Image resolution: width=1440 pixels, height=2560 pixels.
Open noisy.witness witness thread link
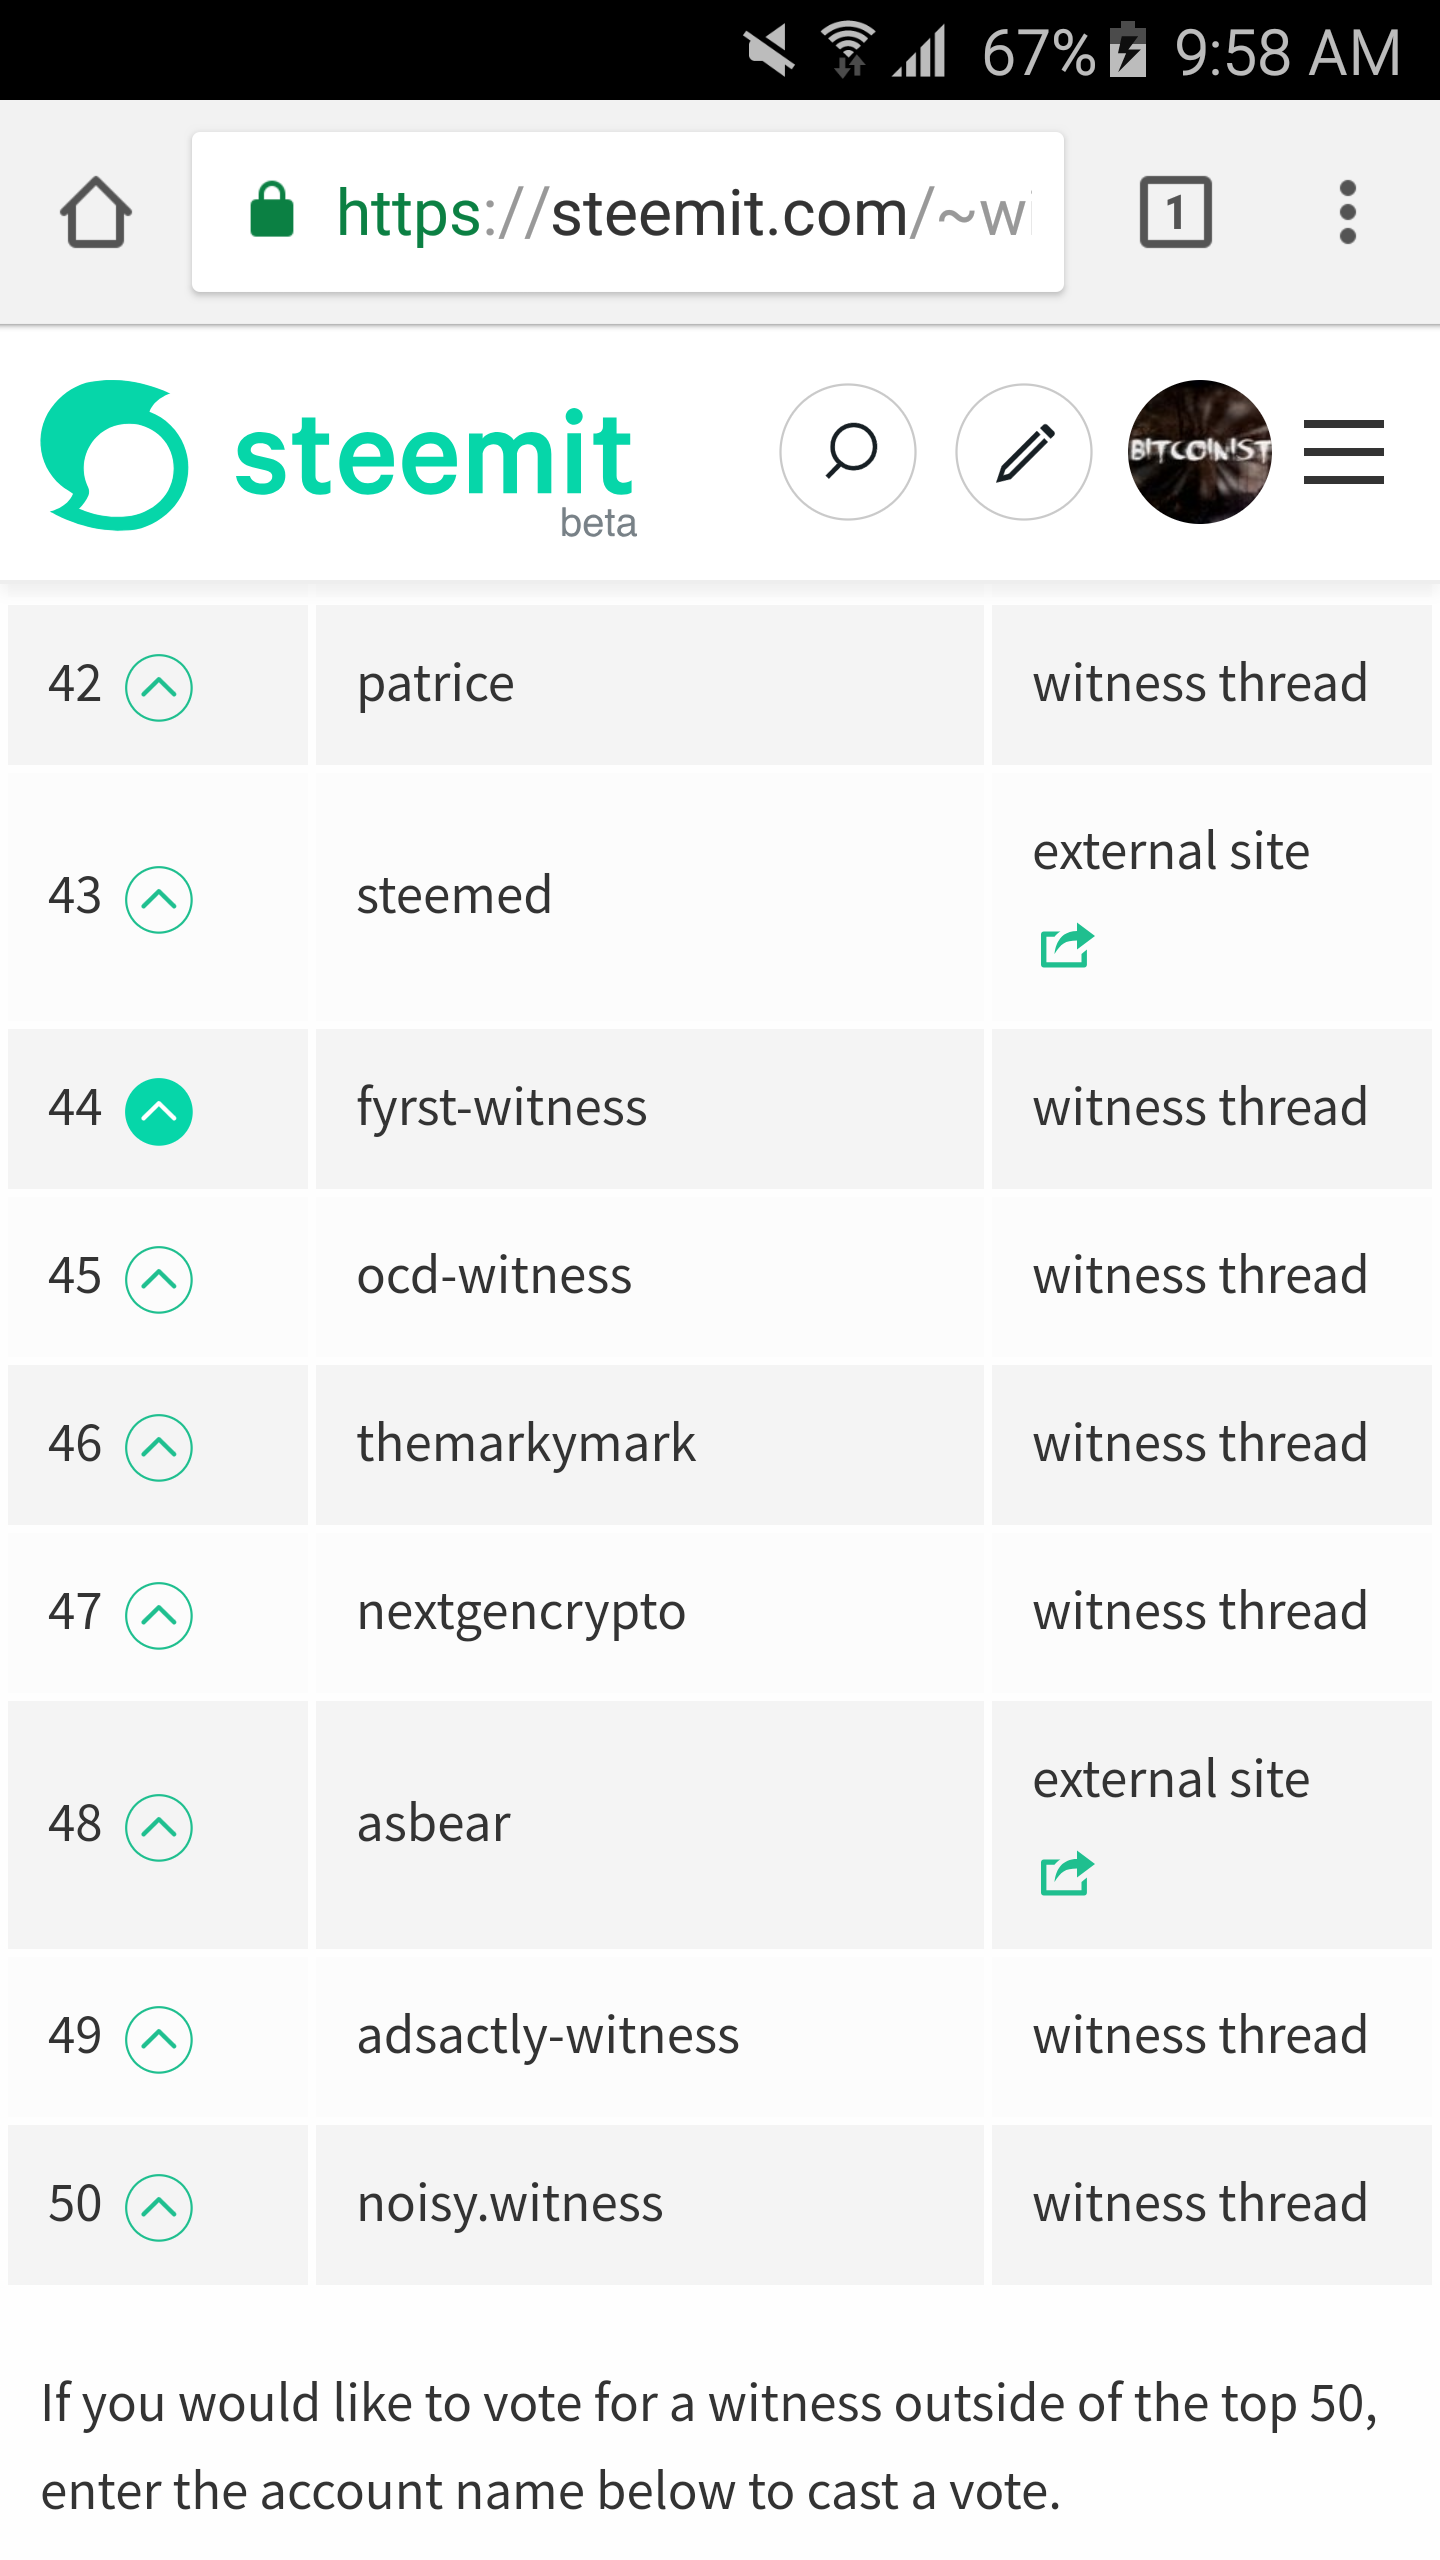click(1200, 2203)
